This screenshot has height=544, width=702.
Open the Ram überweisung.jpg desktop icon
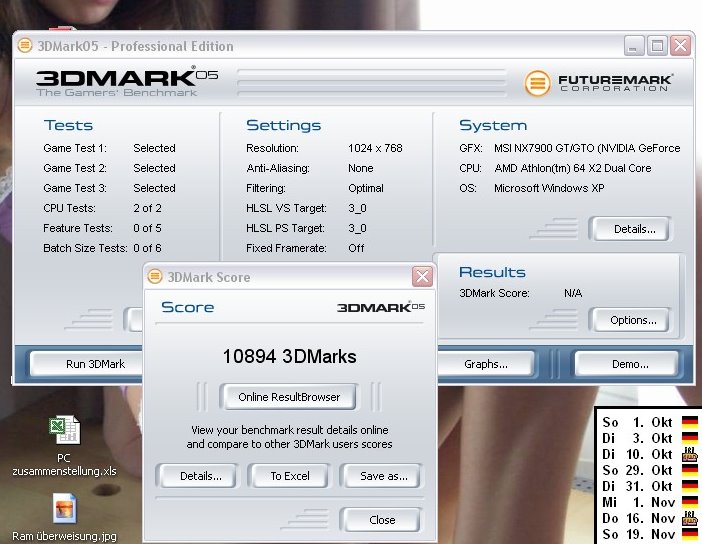point(64,517)
